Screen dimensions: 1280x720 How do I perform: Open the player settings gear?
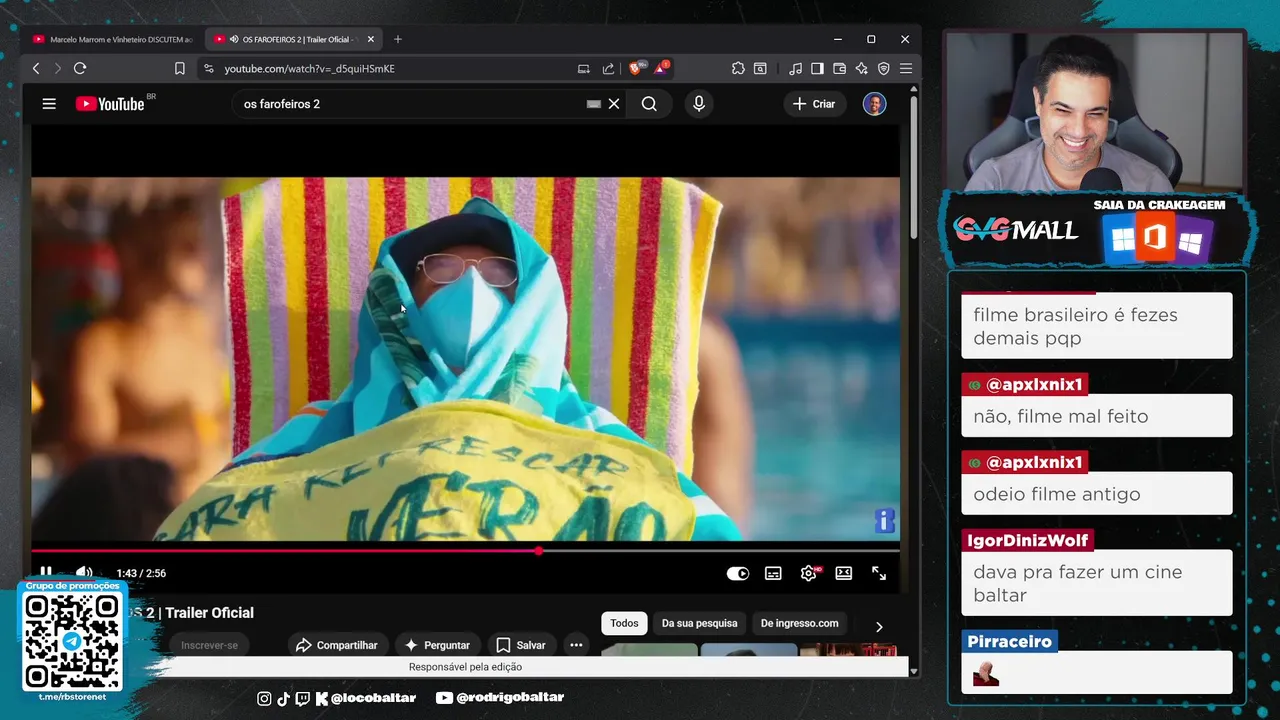809,573
